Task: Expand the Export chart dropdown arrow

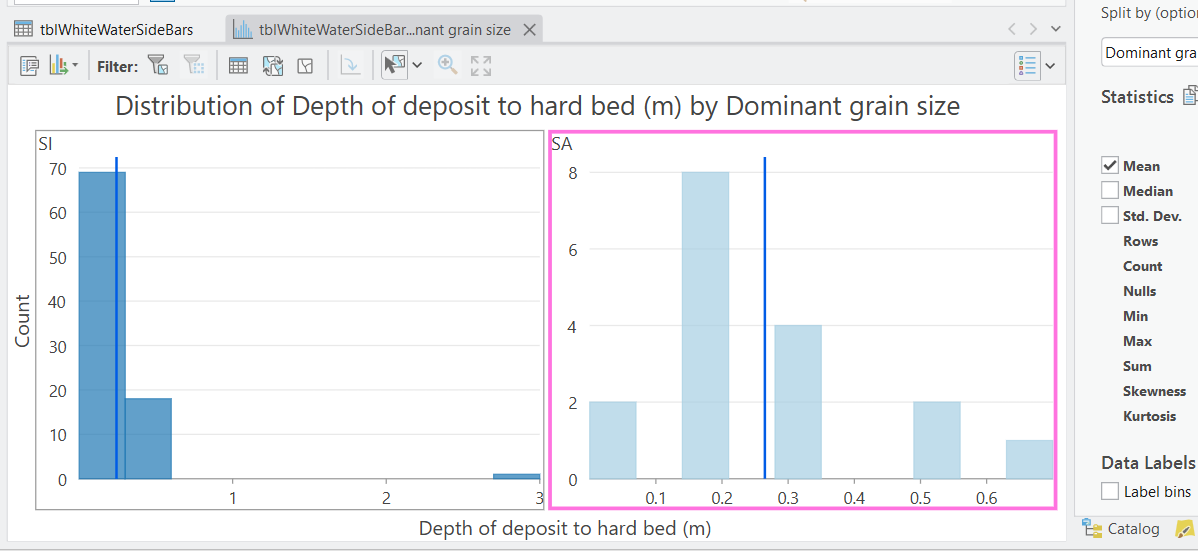Action: pyautogui.click(x=75, y=66)
